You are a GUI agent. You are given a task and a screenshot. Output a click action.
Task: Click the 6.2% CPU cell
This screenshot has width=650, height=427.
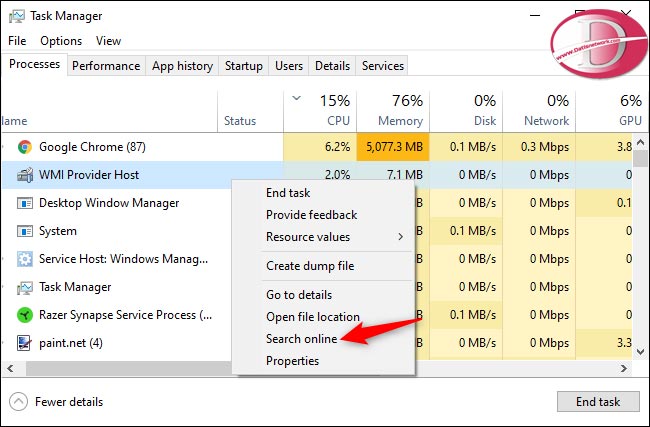[320, 147]
